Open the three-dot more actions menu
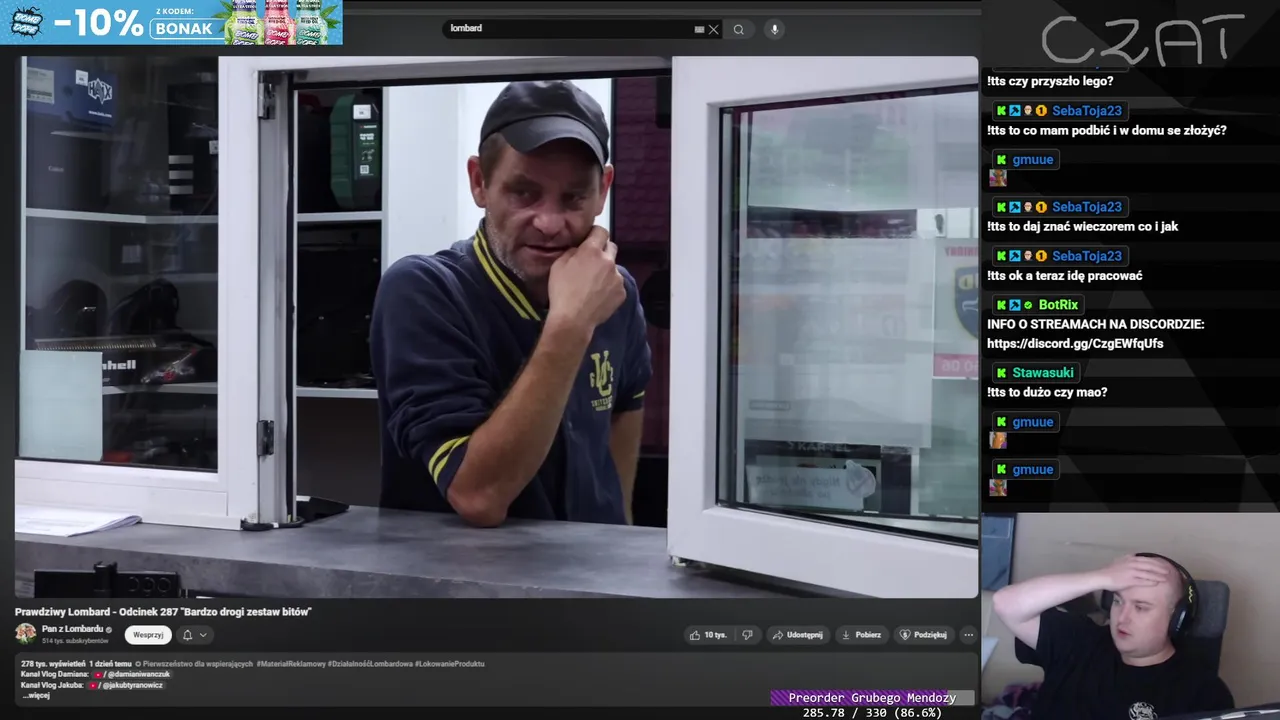The image size is (1280, 720). [968, 635]
